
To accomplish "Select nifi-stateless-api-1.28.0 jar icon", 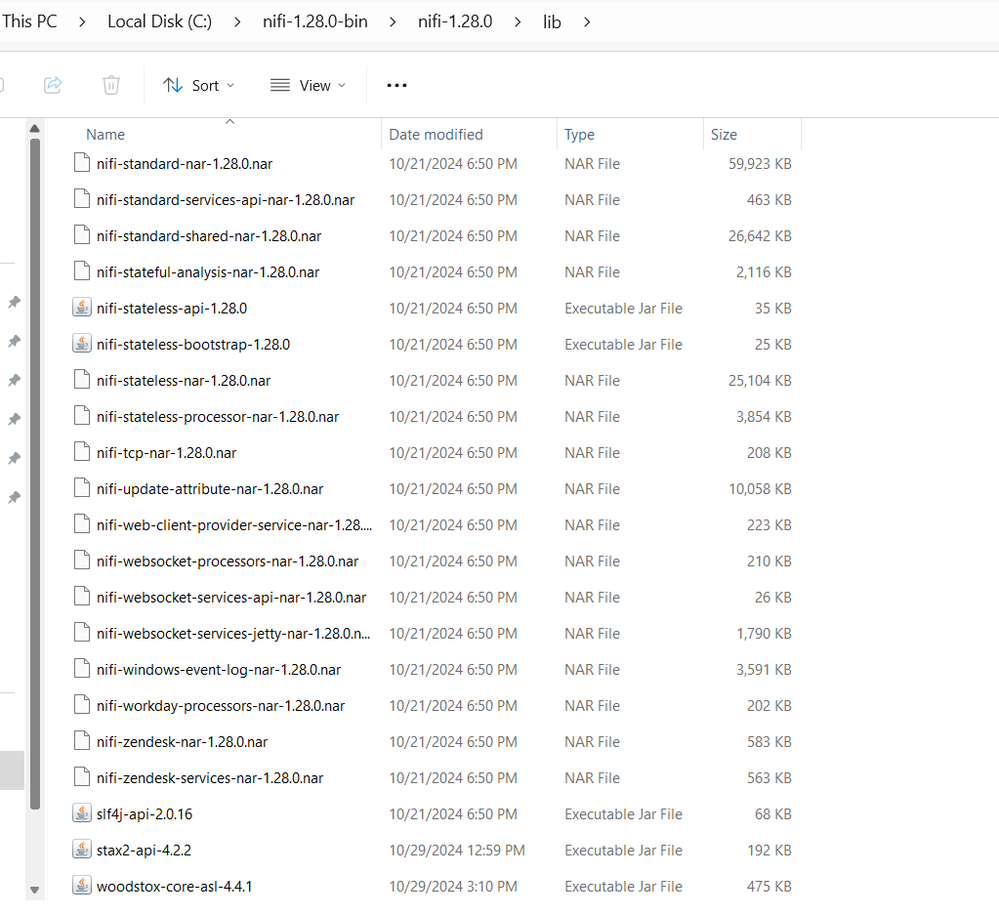I will [82, 307].
